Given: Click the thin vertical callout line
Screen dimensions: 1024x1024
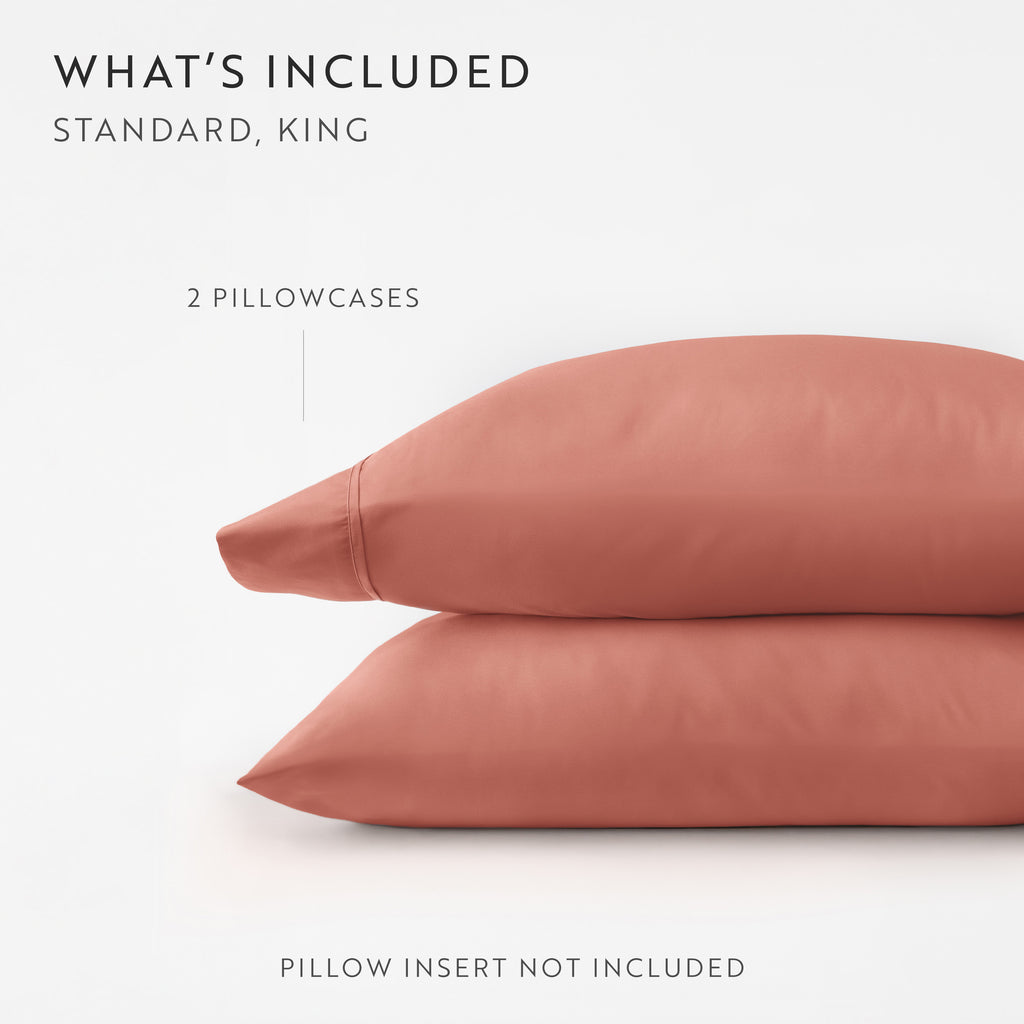Looking at the screenshot, I should [x=303, y=376].
